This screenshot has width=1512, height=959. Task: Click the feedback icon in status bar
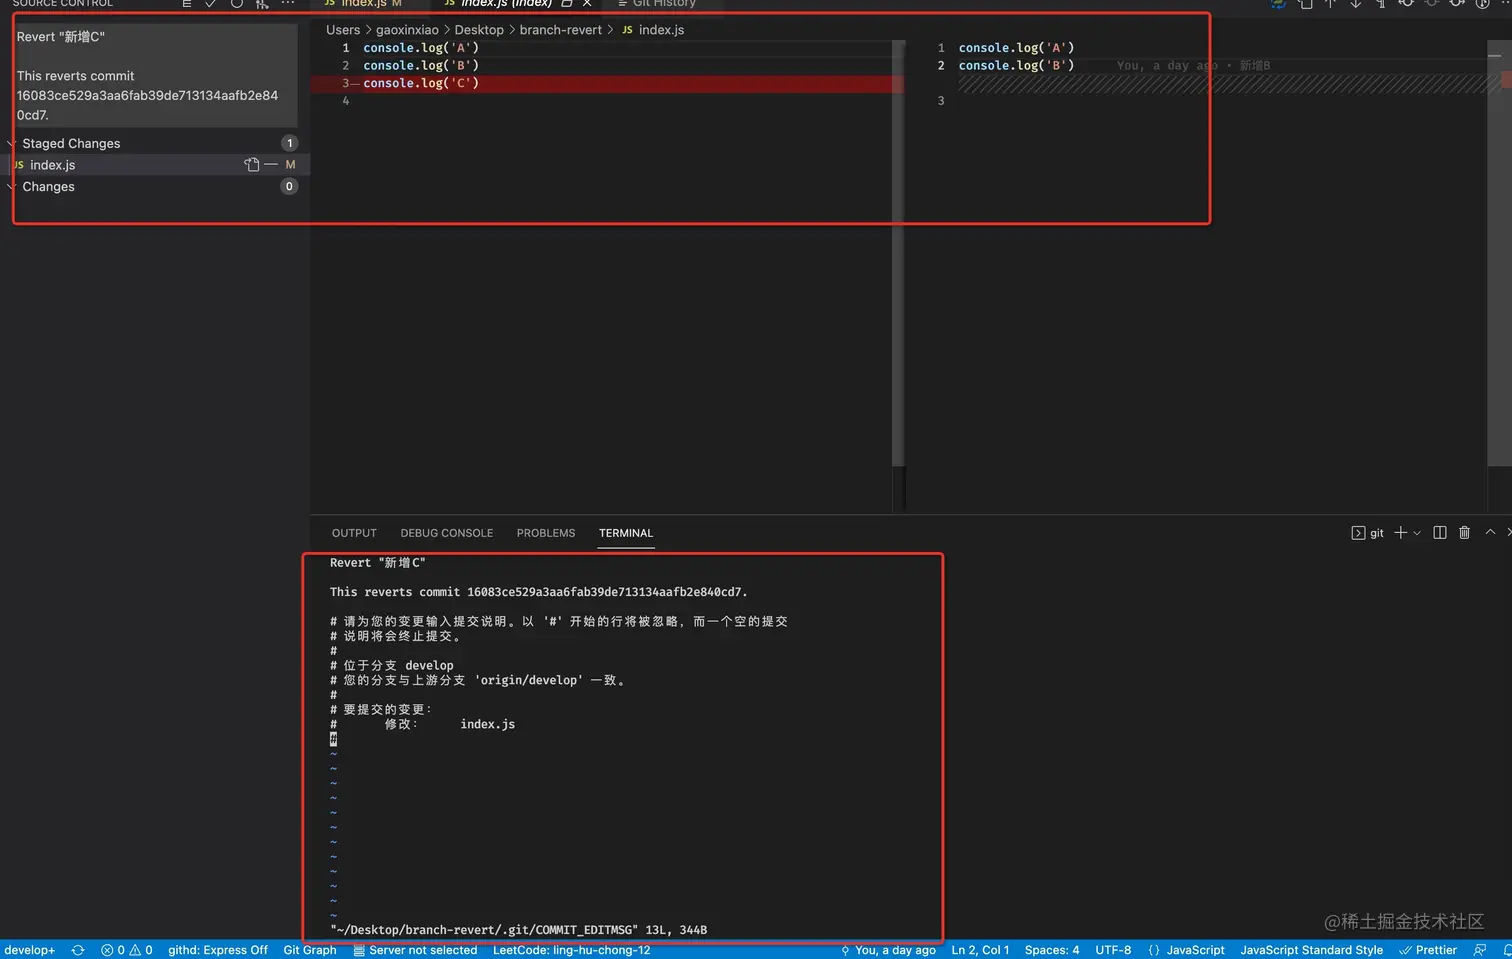pyautogui.click(x=1480, y=950)
